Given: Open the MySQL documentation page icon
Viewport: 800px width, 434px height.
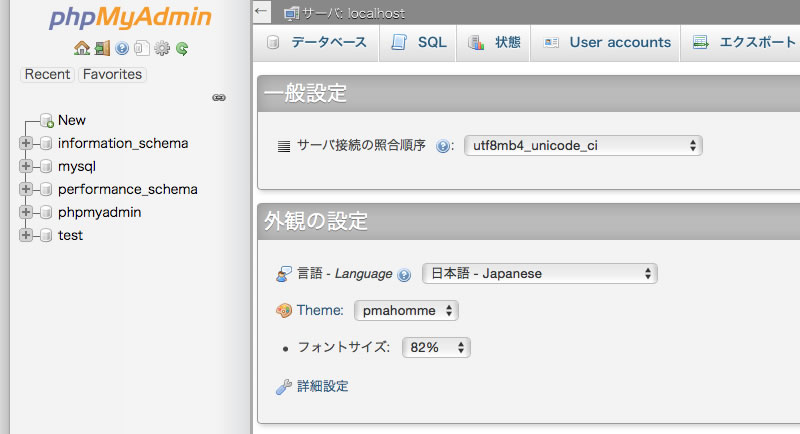Looking at the screenshot, I should point(141,48).
